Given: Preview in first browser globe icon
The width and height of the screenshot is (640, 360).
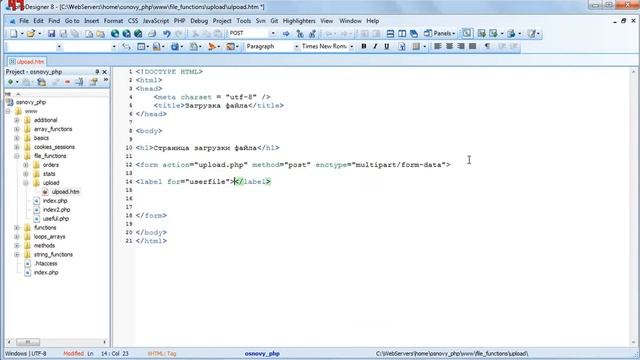Looking at the screenshot, I should click(x=115, y=33).
